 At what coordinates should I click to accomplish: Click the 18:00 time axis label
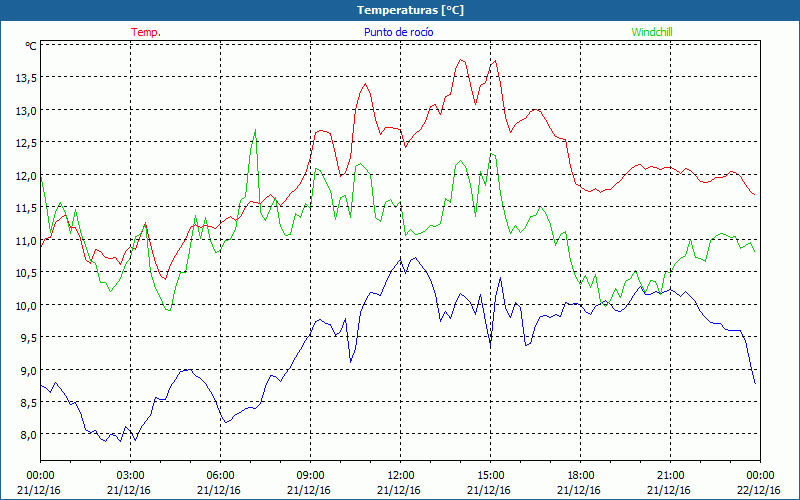pos(580,476)
